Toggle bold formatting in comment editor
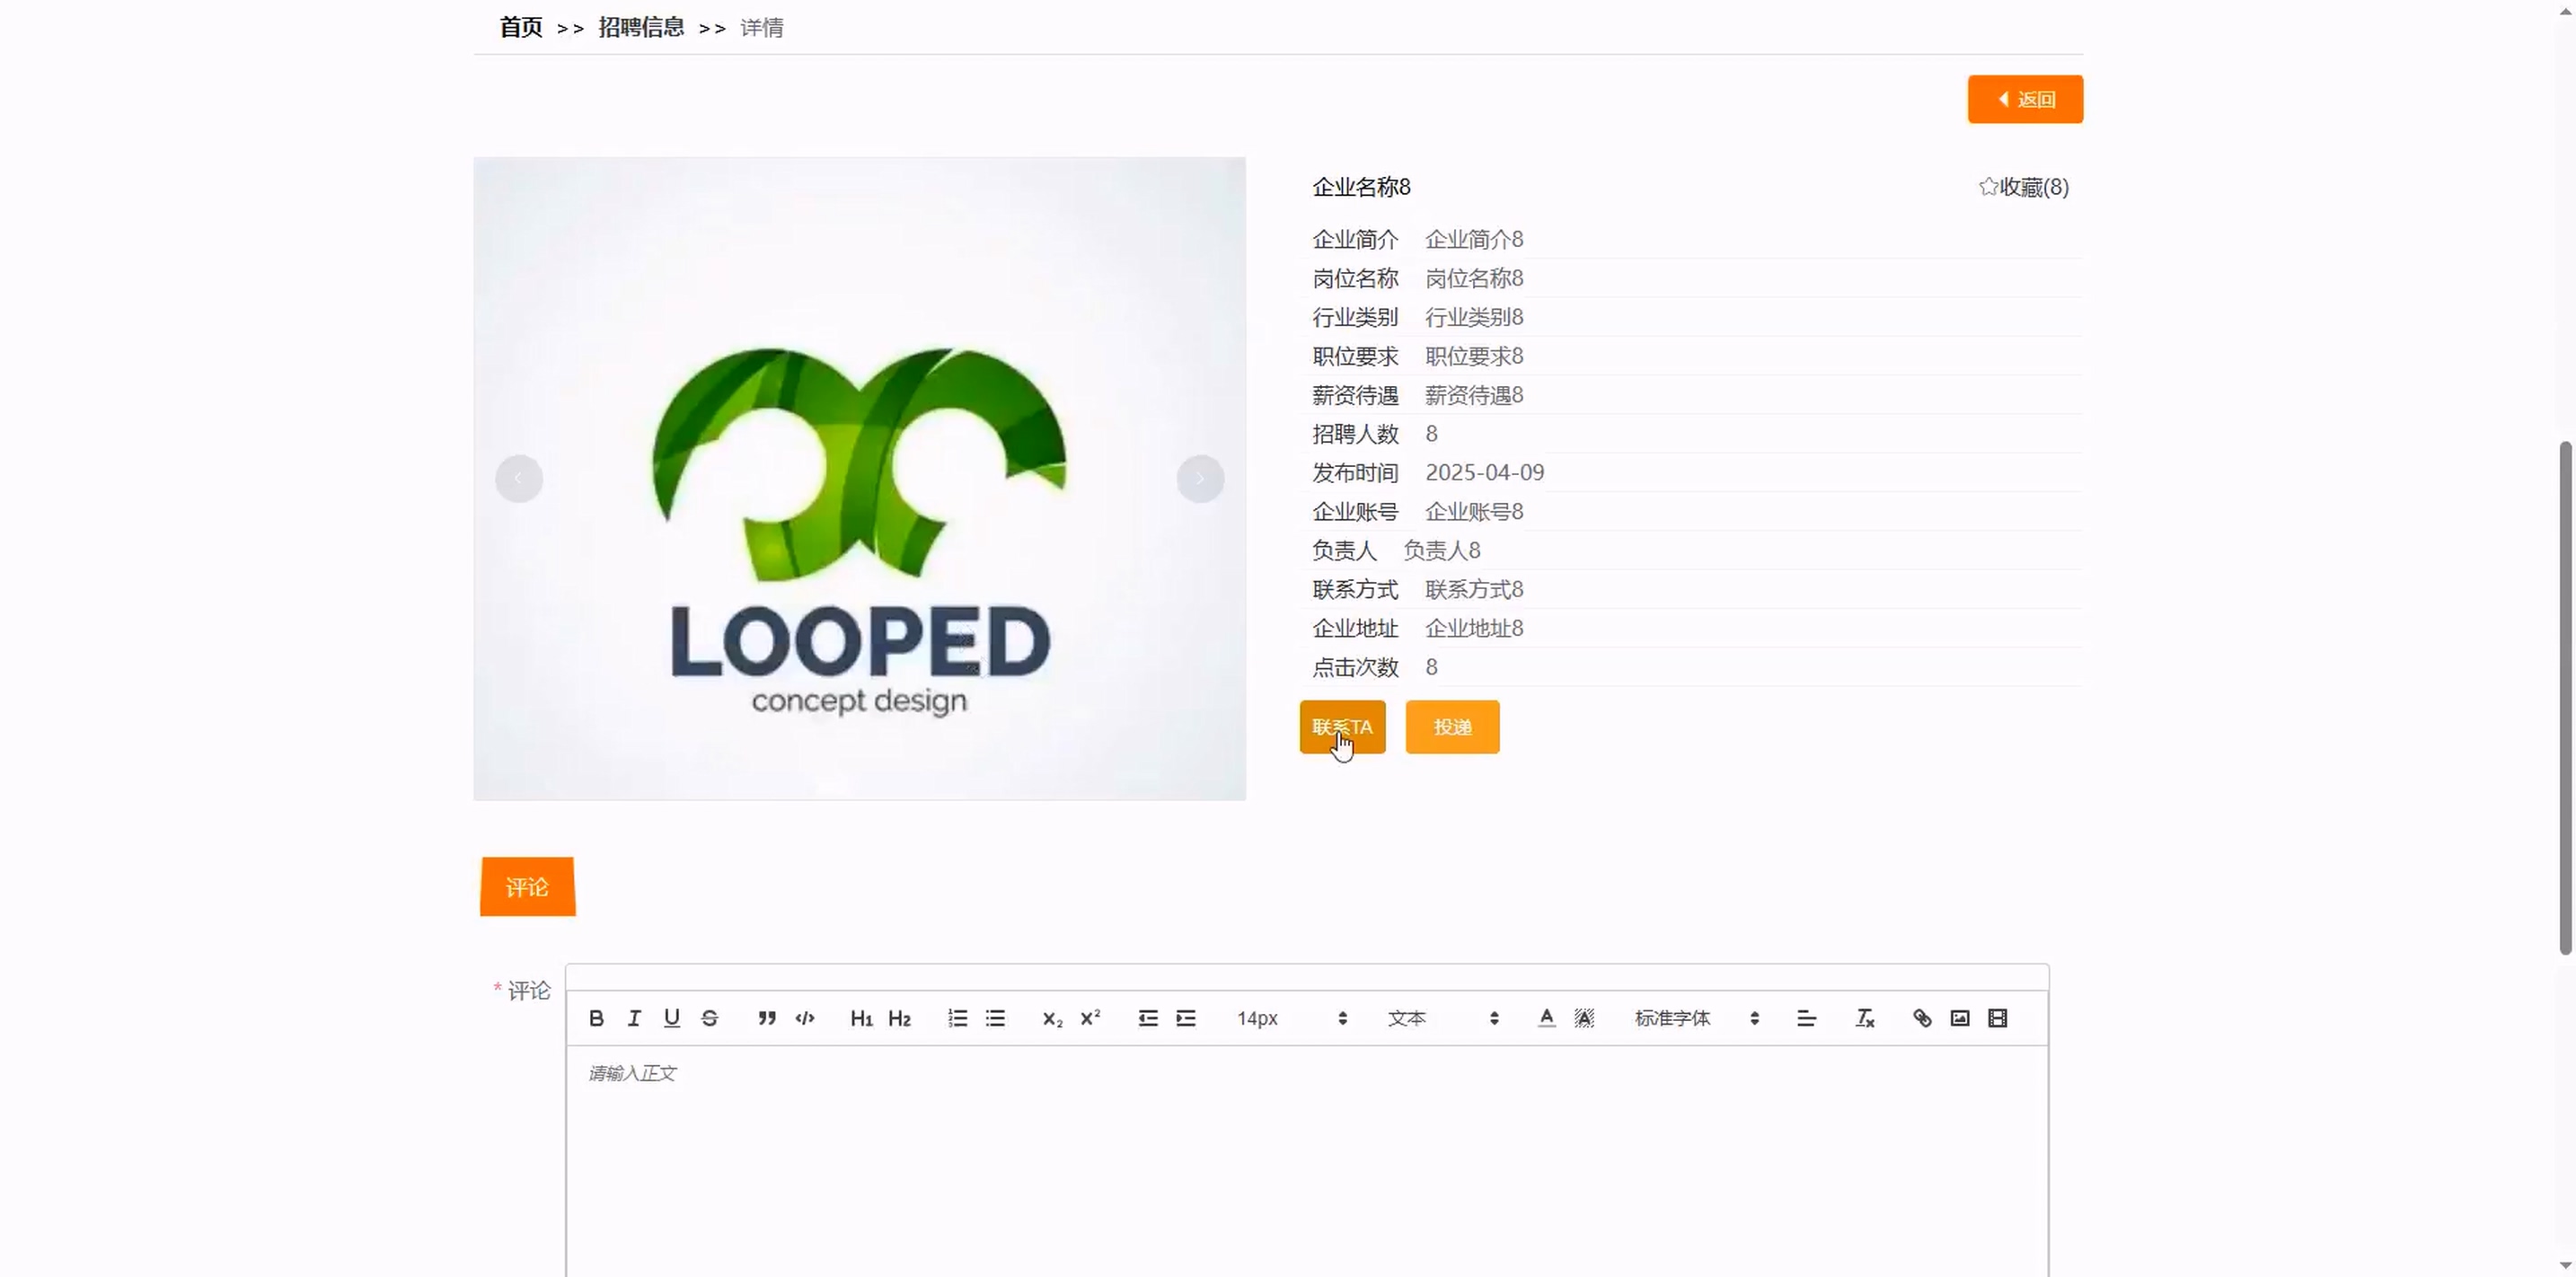Image resolution: width=2576 pixels, height=1277 pixels. (x=596, y=1018)
